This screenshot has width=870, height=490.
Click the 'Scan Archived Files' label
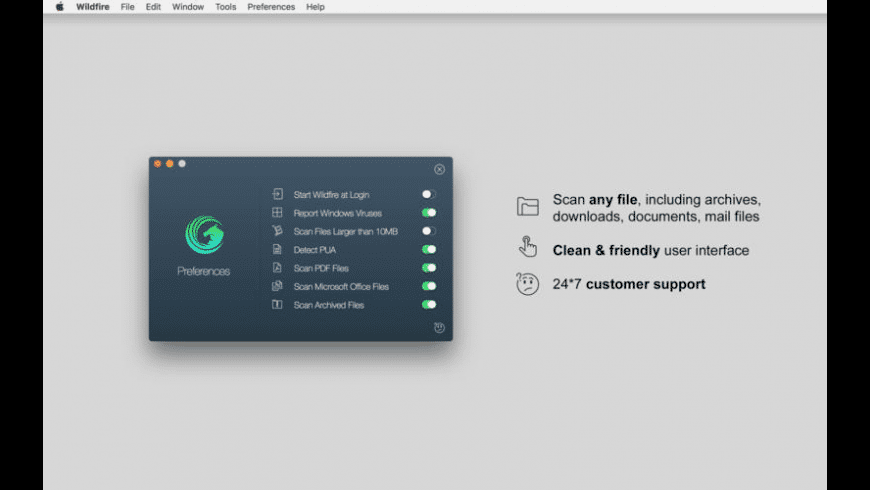tap(329, 305)
